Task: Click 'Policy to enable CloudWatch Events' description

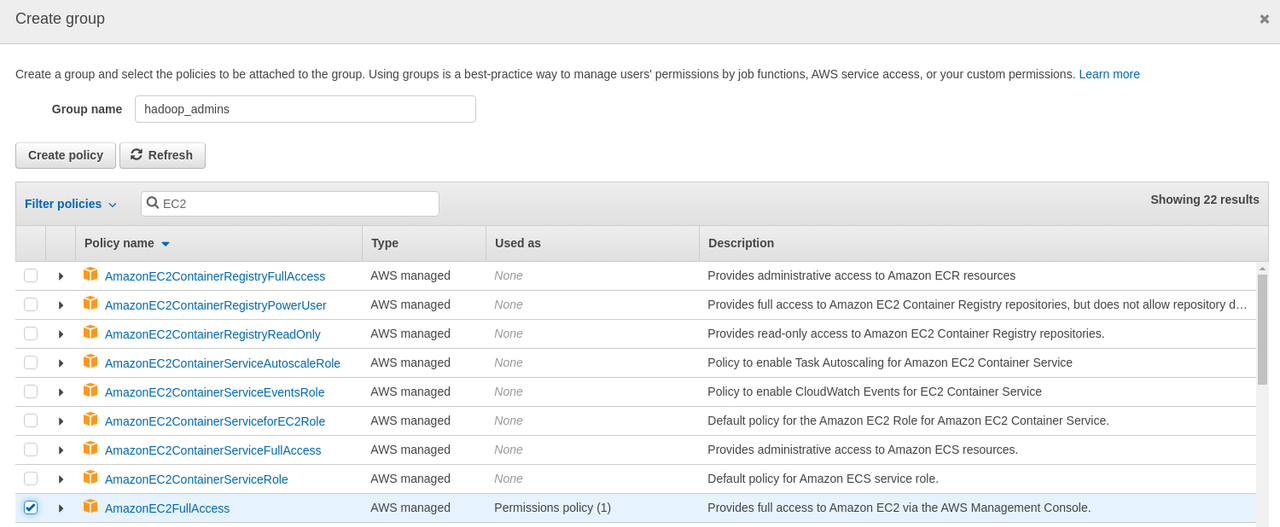Action: pyautogui.click(x=874, y=392)
